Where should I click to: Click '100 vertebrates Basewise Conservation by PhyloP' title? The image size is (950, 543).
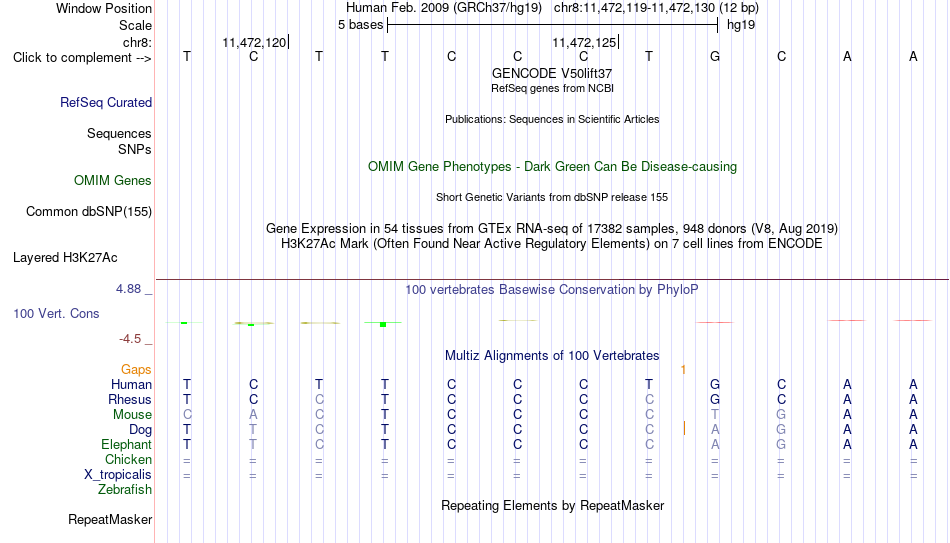tap(552, 290)
